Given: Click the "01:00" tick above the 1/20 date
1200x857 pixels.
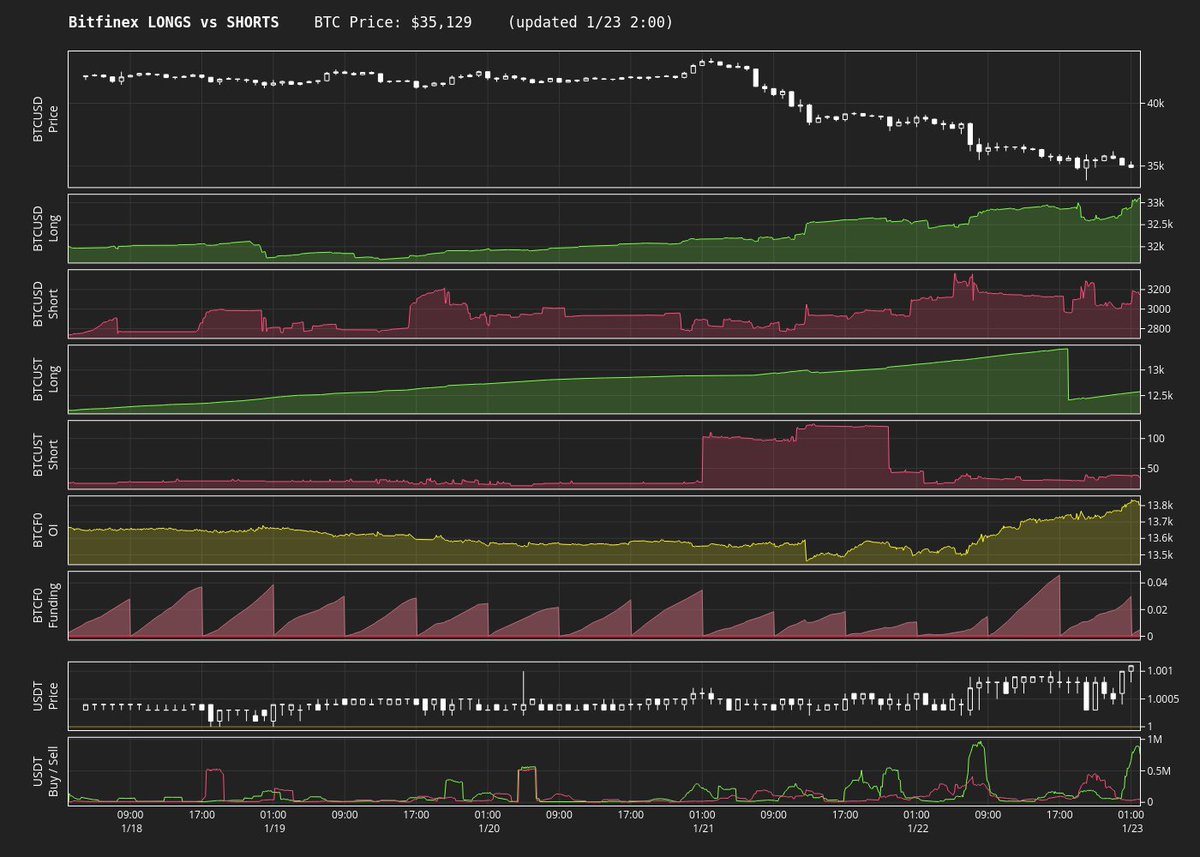Looking at the screenshot, I should 488,815.
